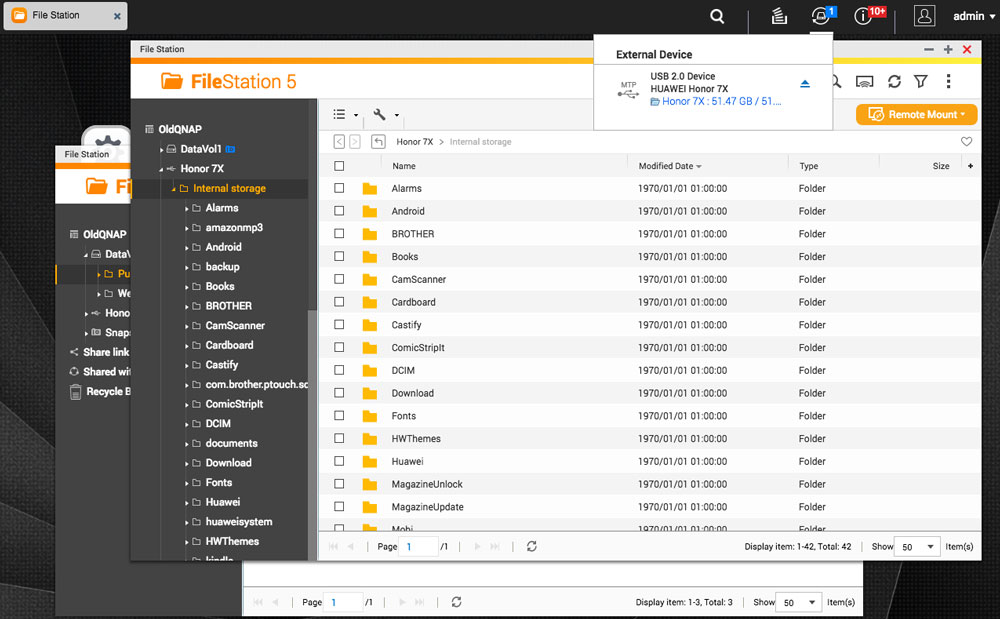Expand the amazonmp3 tree folder
1000x619 pixels.
pyautogui.click(x=186, y=228)
